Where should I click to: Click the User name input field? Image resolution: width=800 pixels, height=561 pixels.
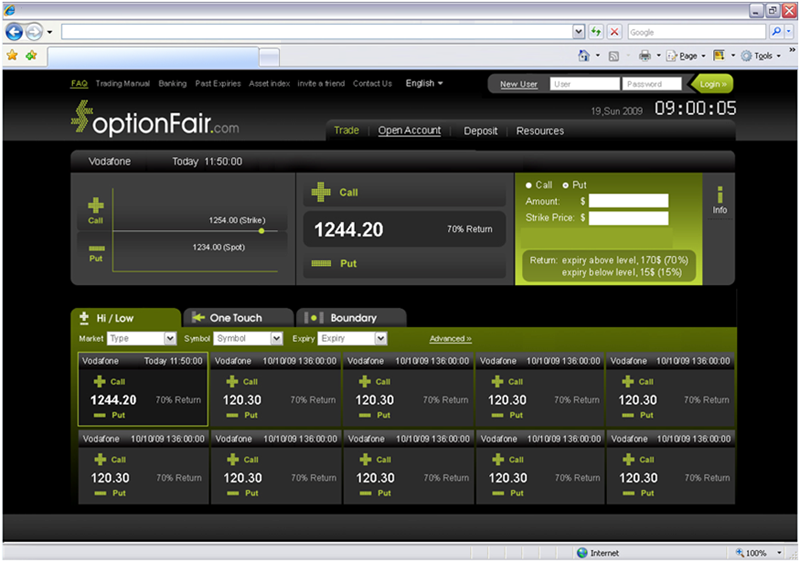pyautogui.click(x=585, y=84)
